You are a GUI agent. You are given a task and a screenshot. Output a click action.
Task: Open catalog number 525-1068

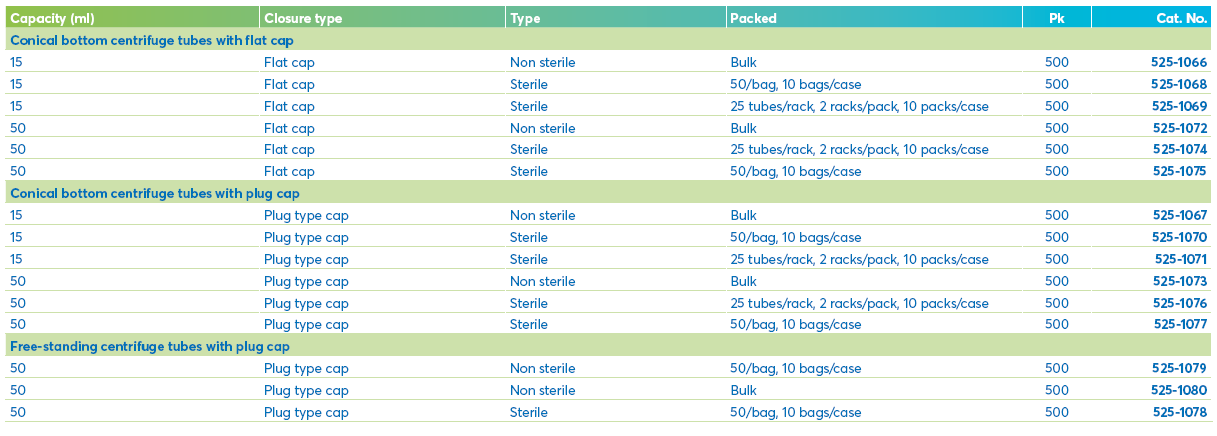point(1179,84)
